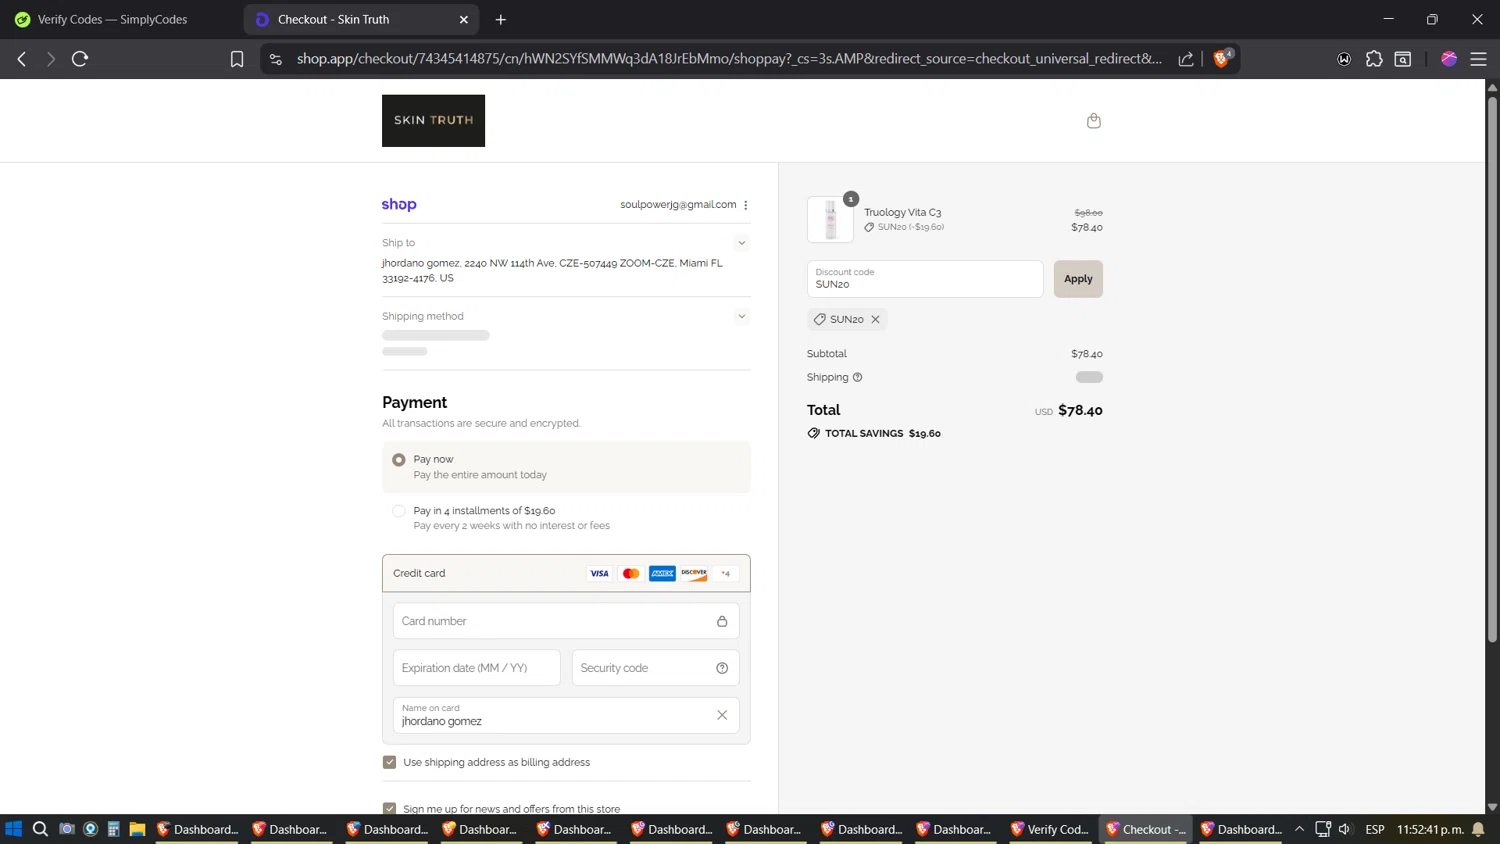
Task: View site information icon in address bar
Action: tap(276, 59)
